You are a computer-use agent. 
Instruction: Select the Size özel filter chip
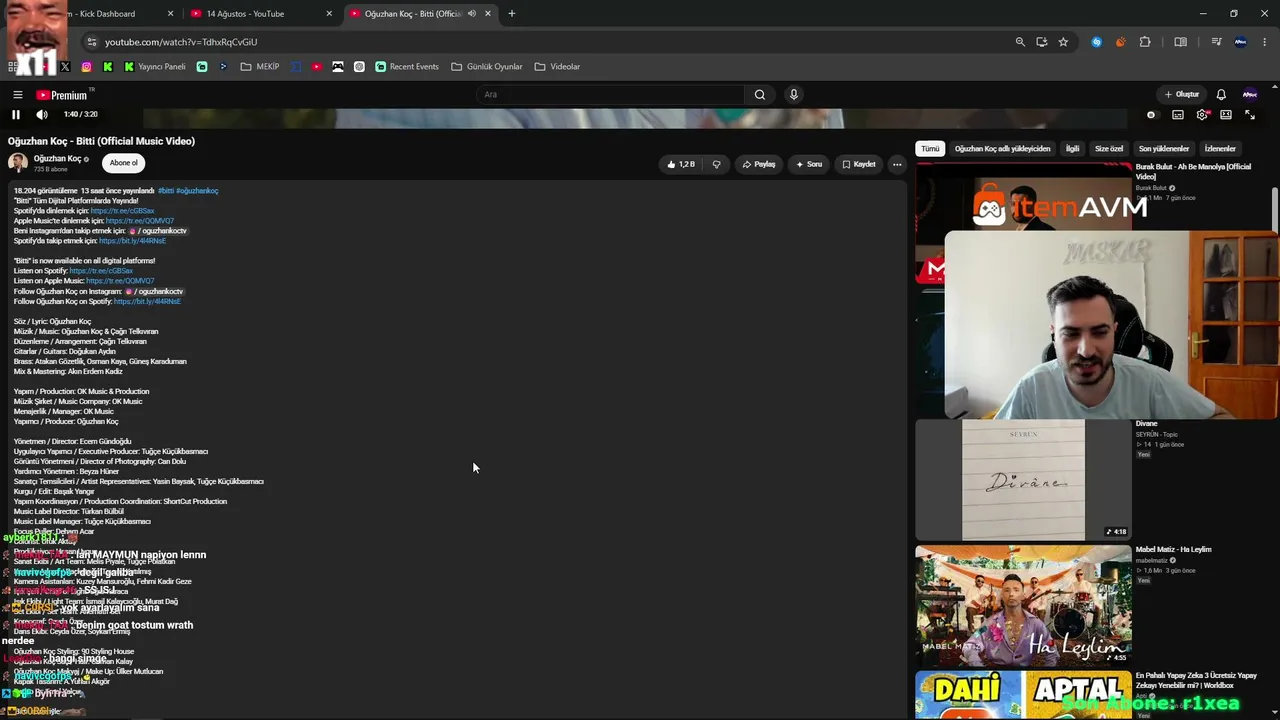tap(1109, 149)
